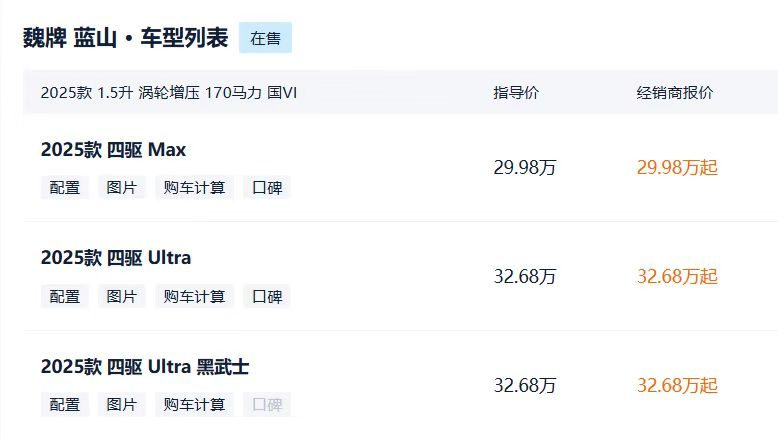Click the 2025款 四驱 Max model title
778x439 pixels.
click(114, 150)
